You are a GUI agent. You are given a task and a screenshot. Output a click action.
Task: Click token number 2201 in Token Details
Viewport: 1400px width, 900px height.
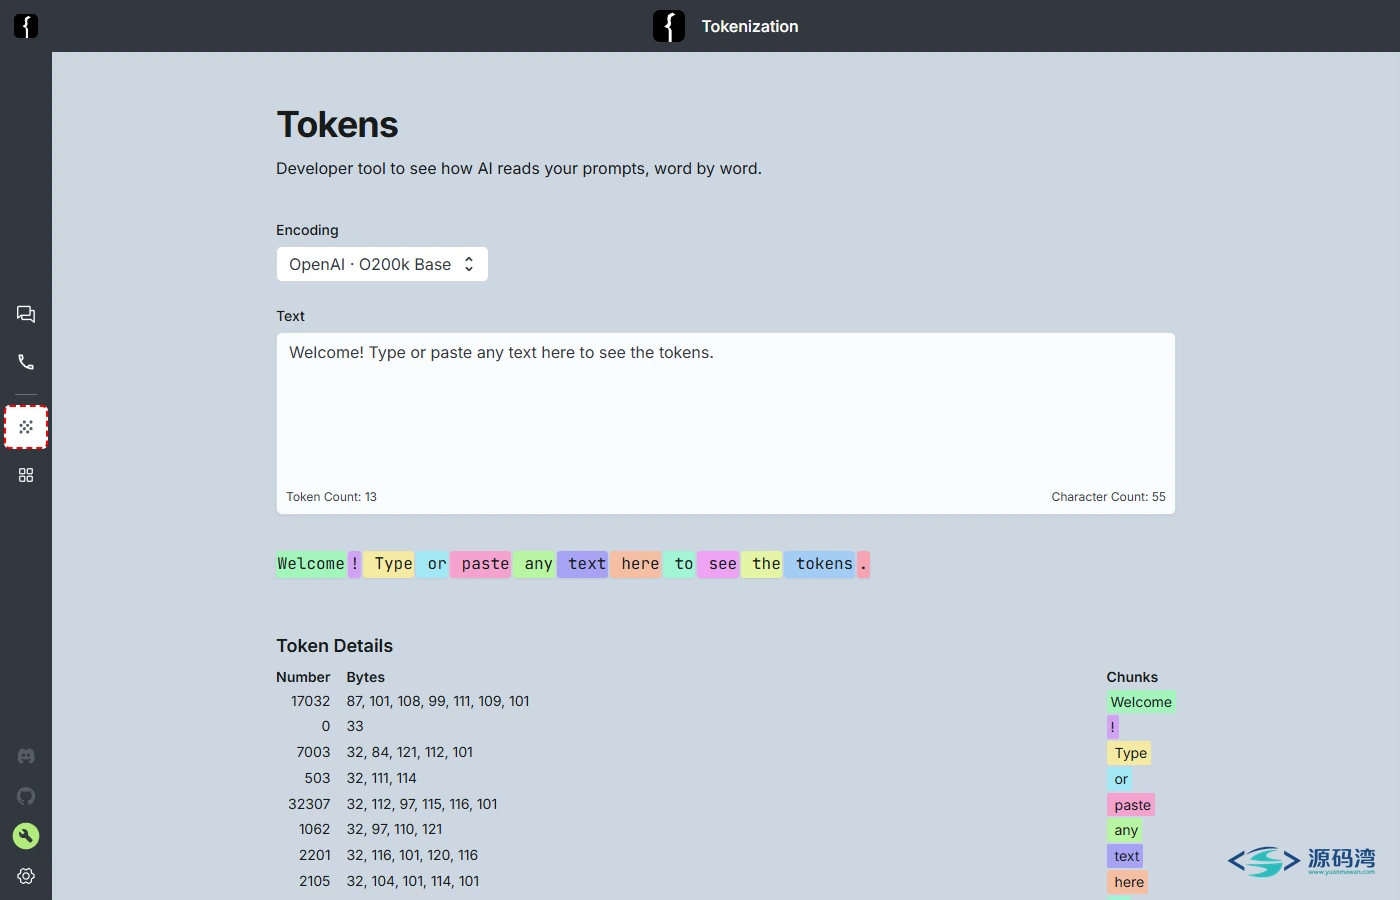pyautogui.click(x=314, y=855)
